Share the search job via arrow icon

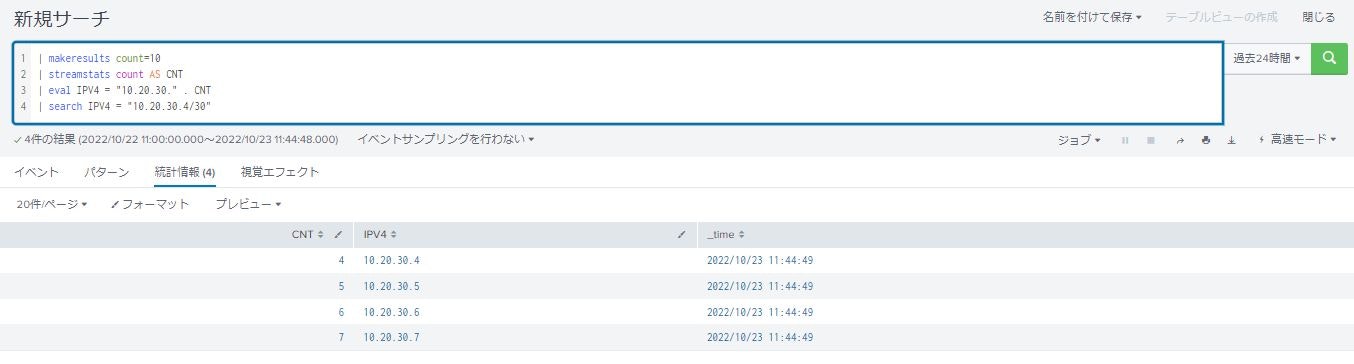pyautogui.click(x=1180, y=140)
